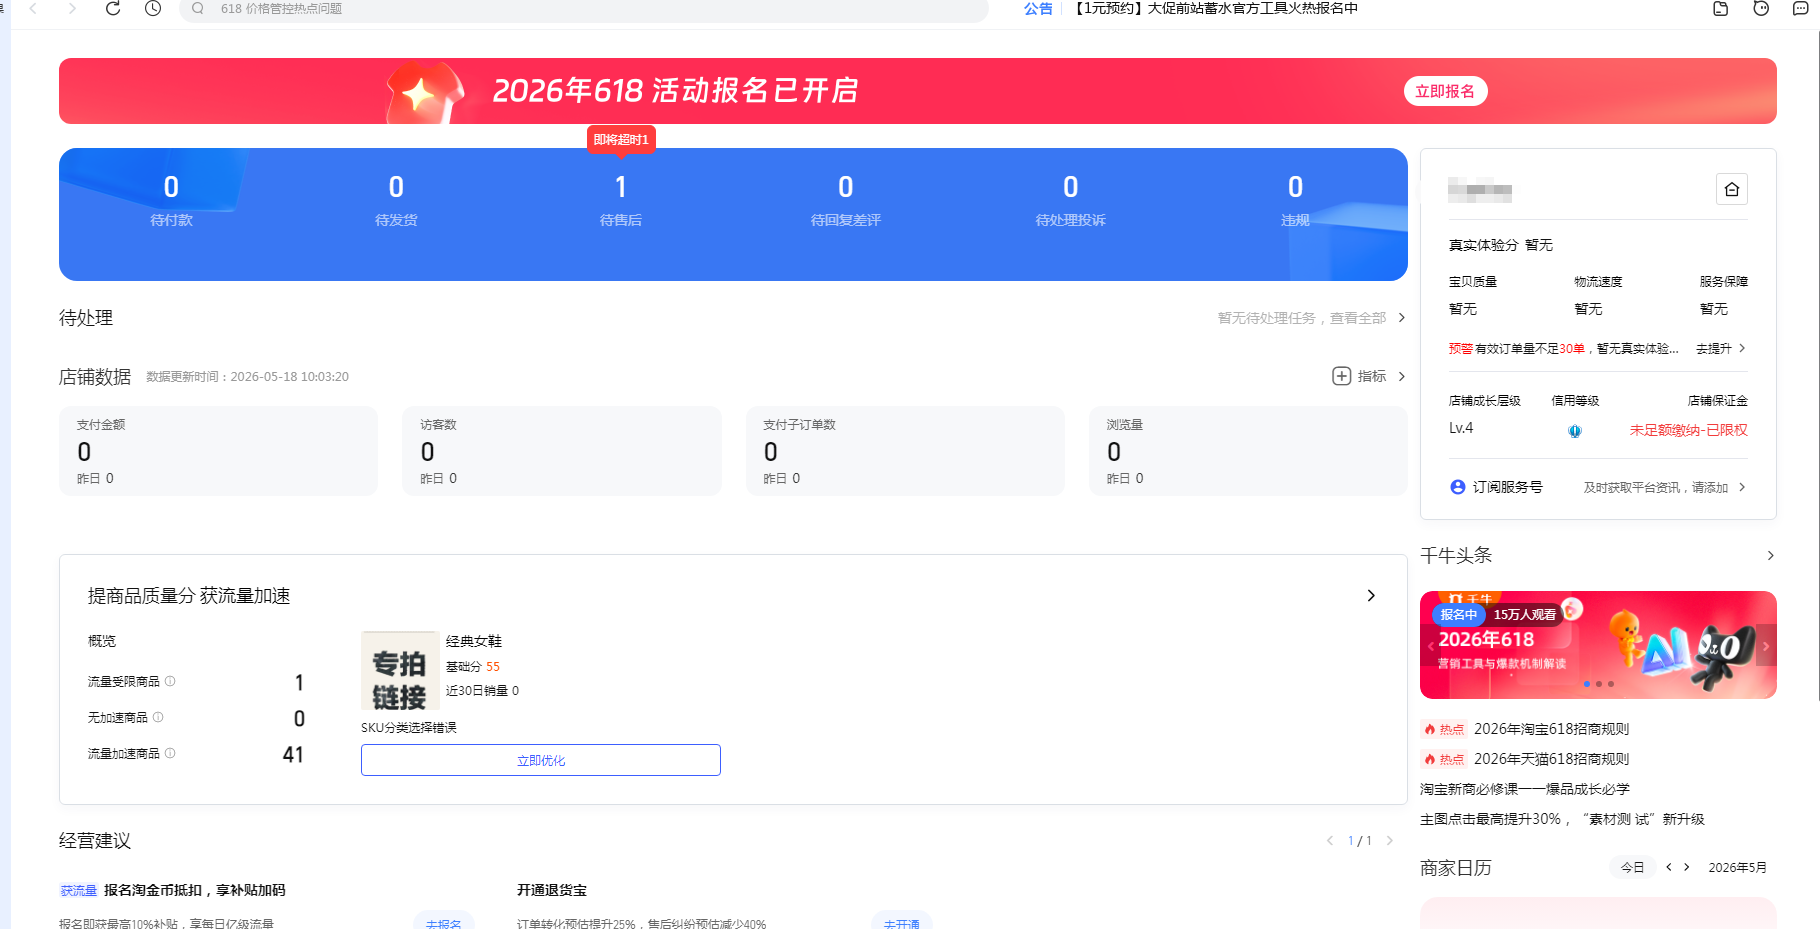Click the plus icon beside 指标

coord(1342,376)
